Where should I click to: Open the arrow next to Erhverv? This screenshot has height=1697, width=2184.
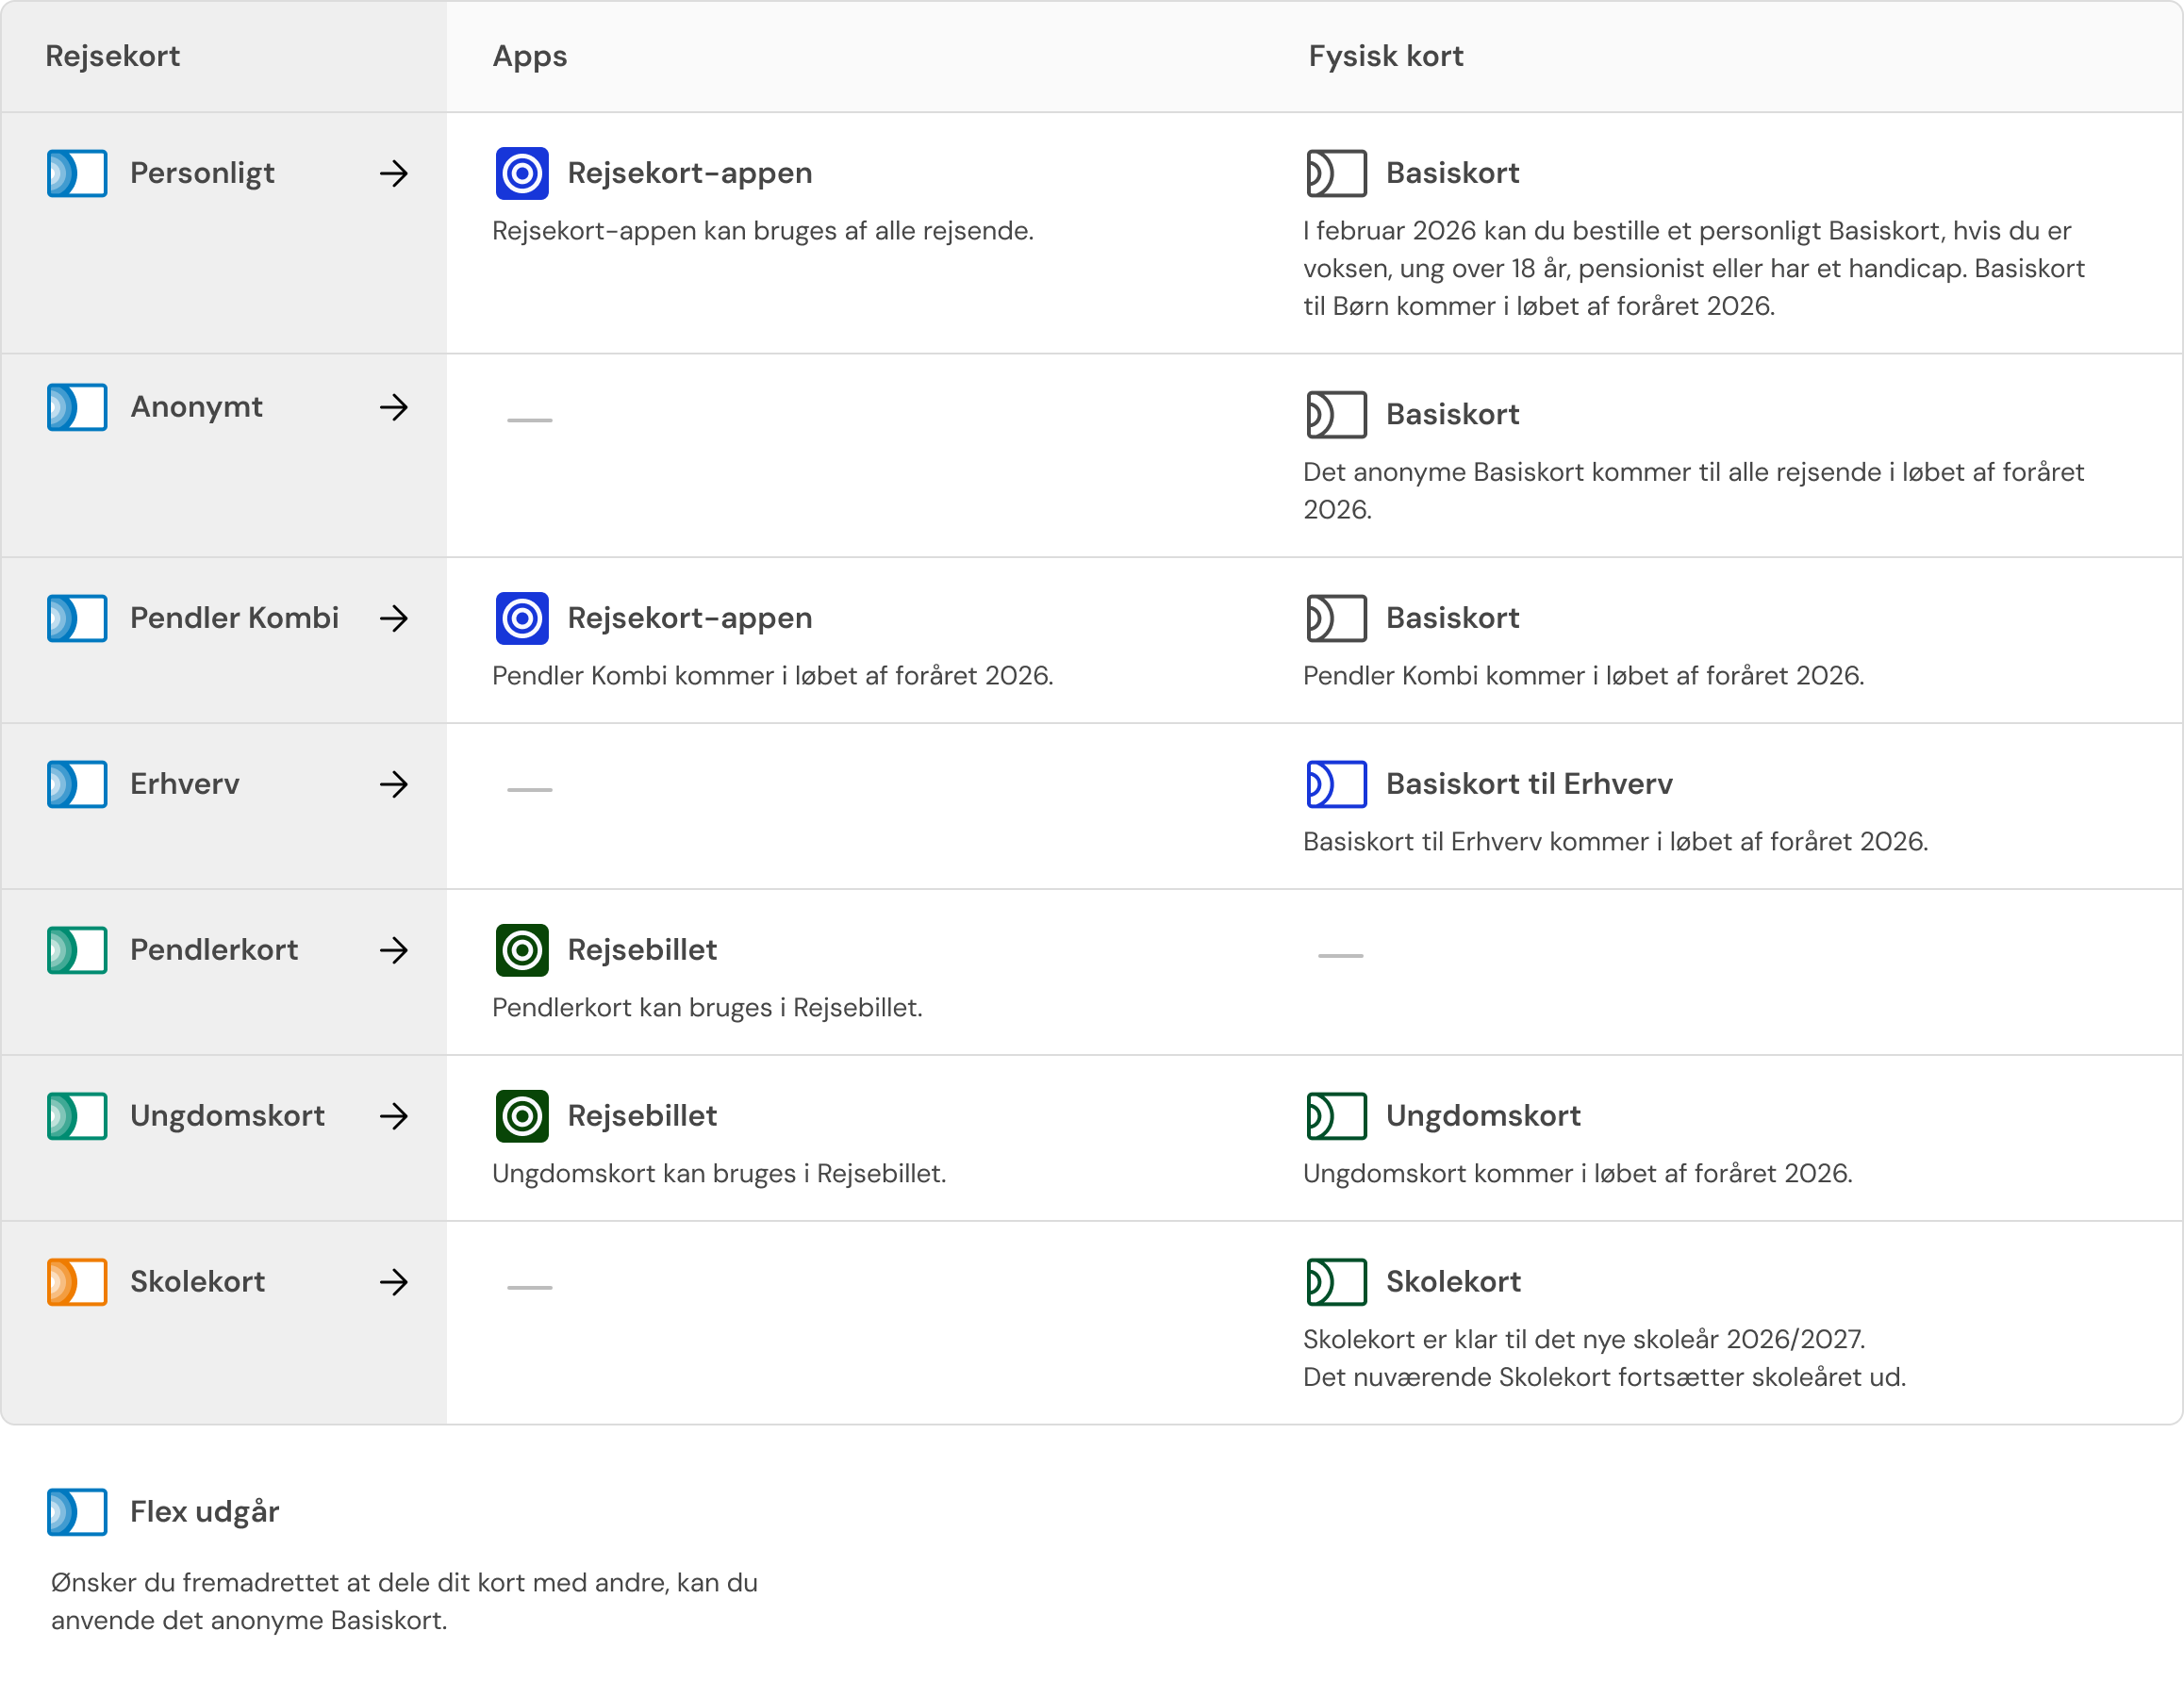click(394, 784)
